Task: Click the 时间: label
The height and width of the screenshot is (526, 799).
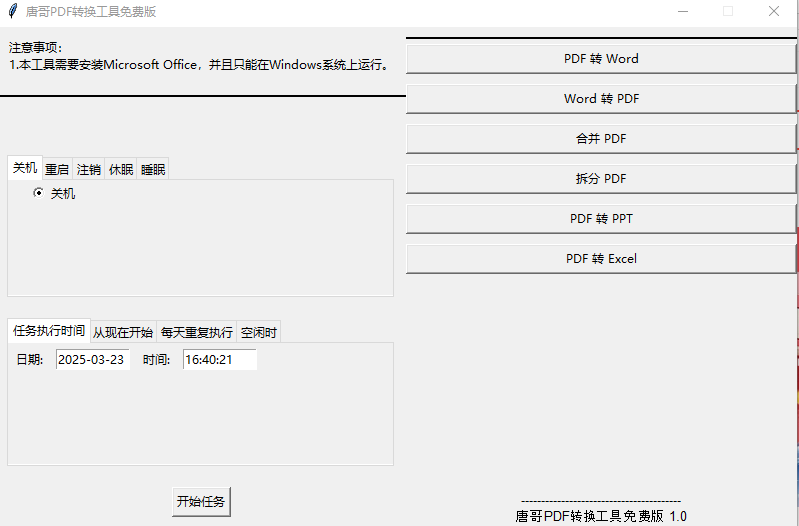Action: tap(156, 360)
